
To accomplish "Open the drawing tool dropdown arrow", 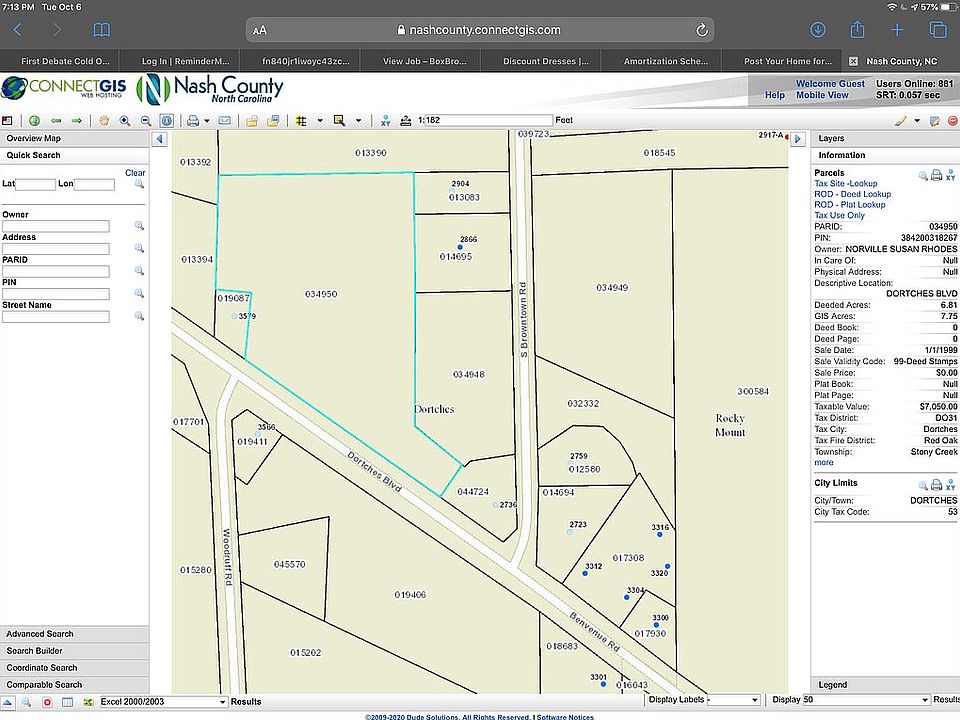I will [917, 121].
